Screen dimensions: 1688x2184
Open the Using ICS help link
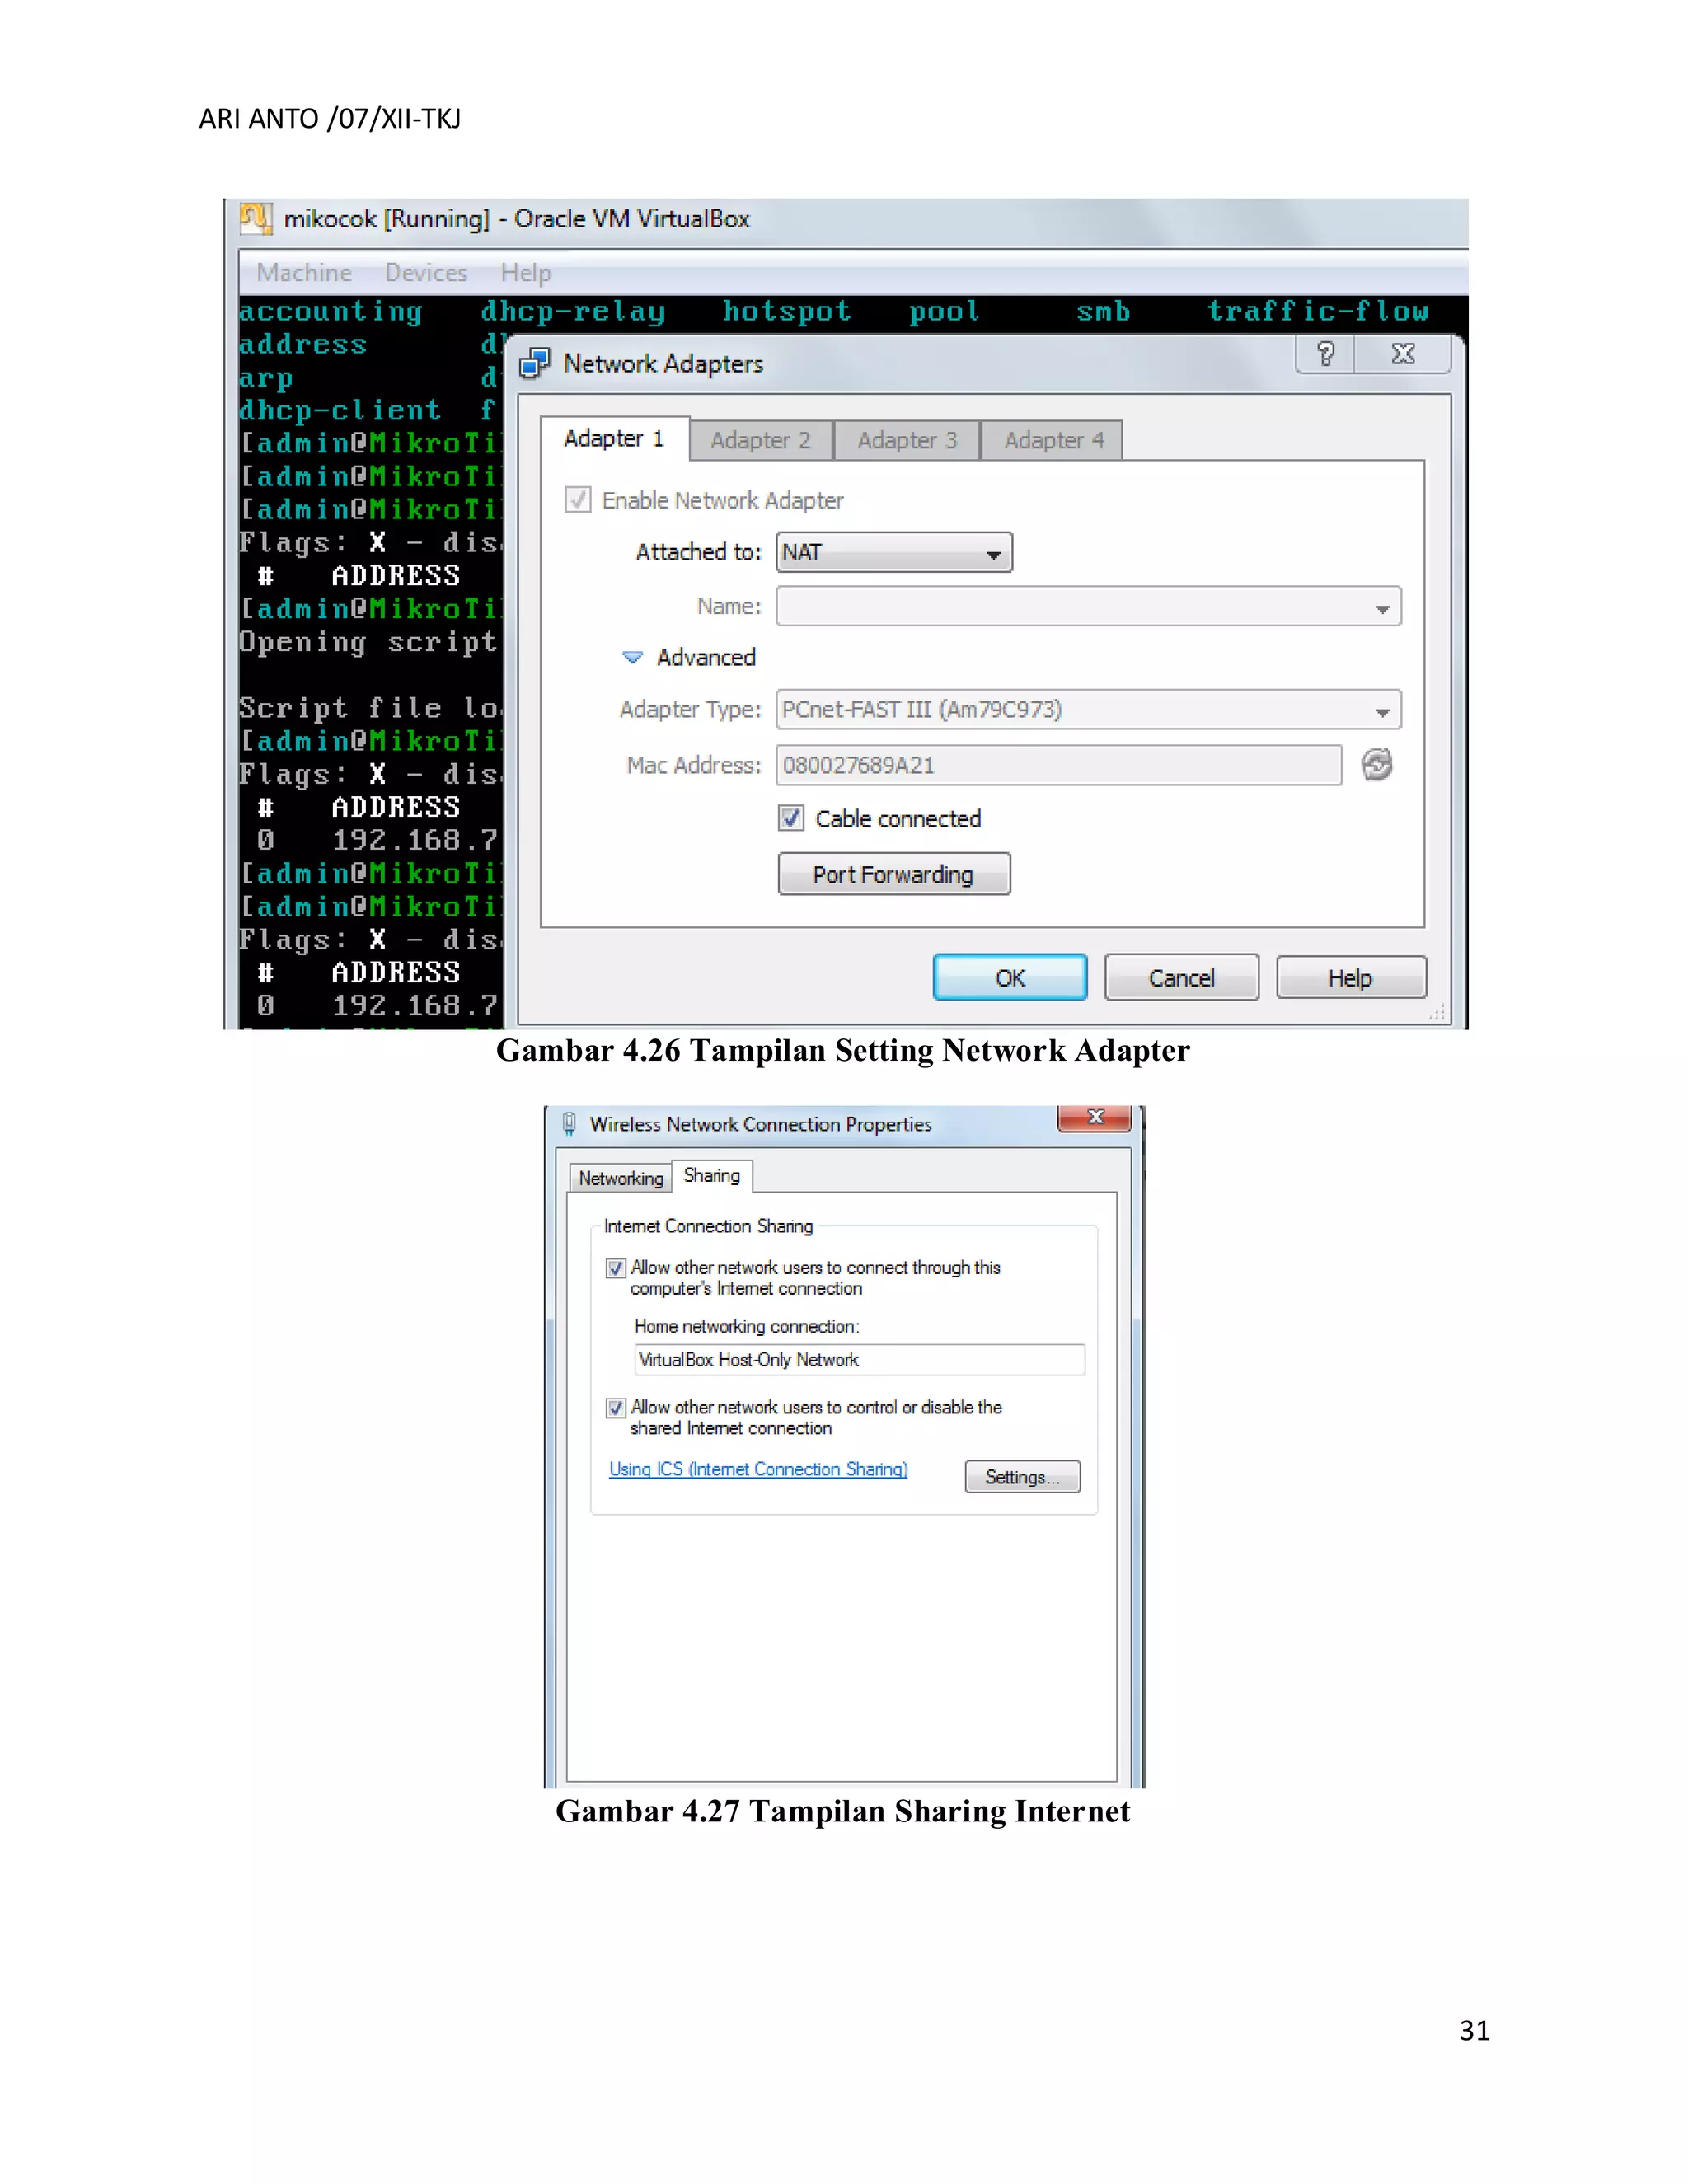758,1469
